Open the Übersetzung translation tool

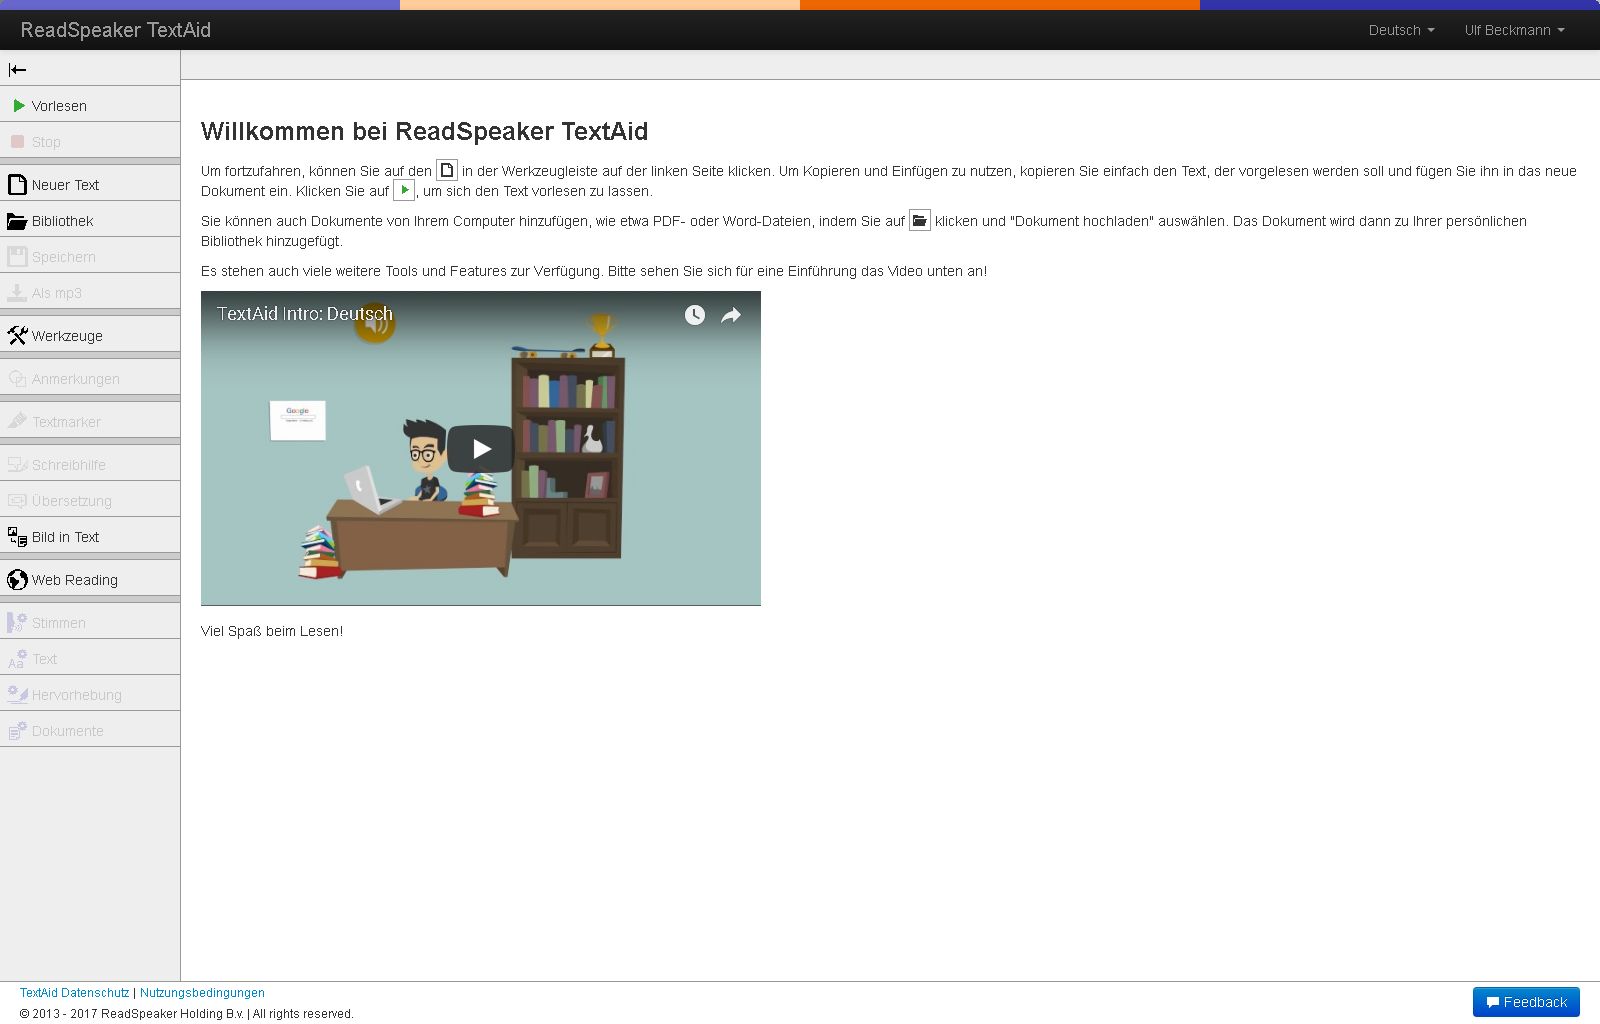coord(90,500)
